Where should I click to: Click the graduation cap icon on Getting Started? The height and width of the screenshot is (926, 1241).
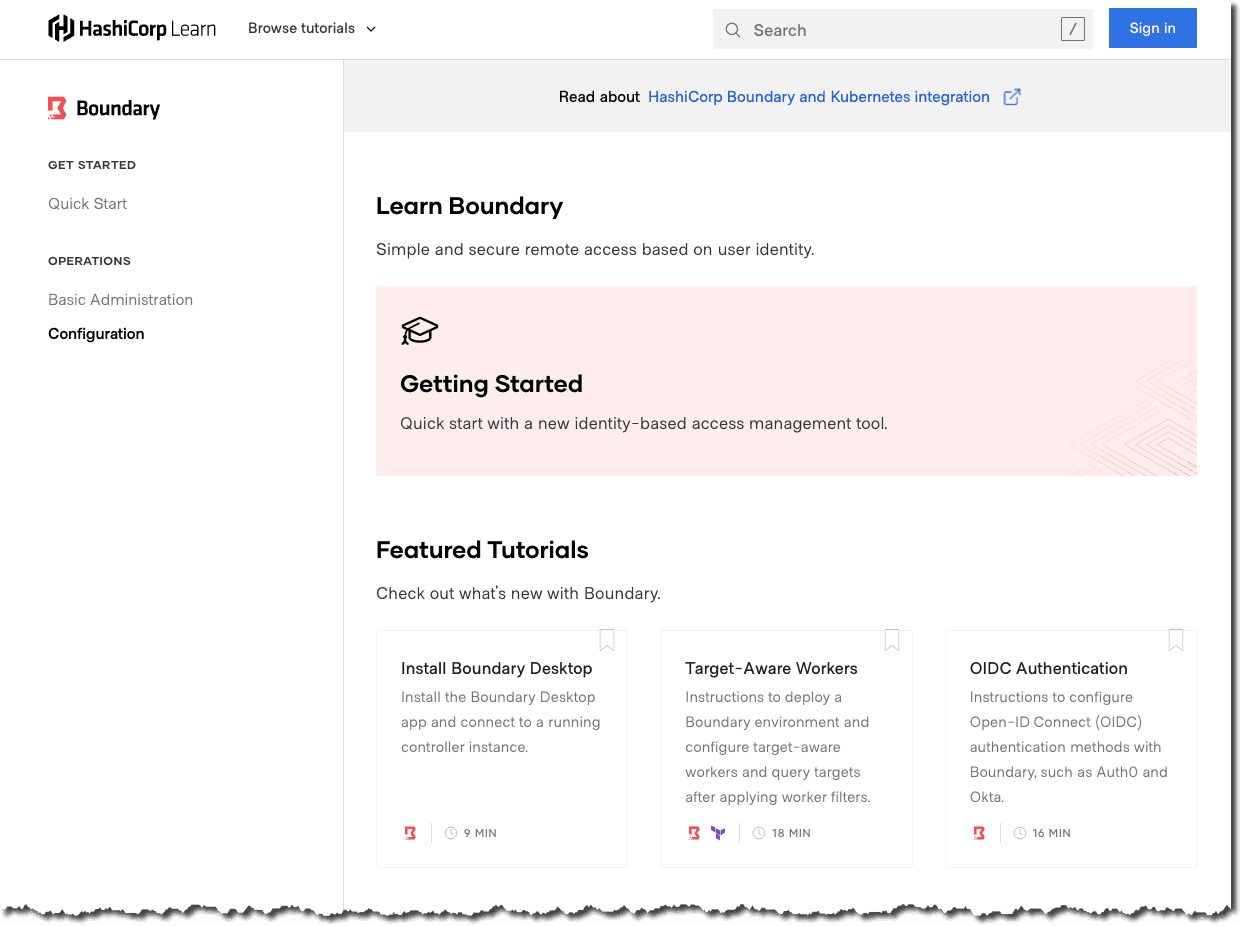tap(419, 331)
